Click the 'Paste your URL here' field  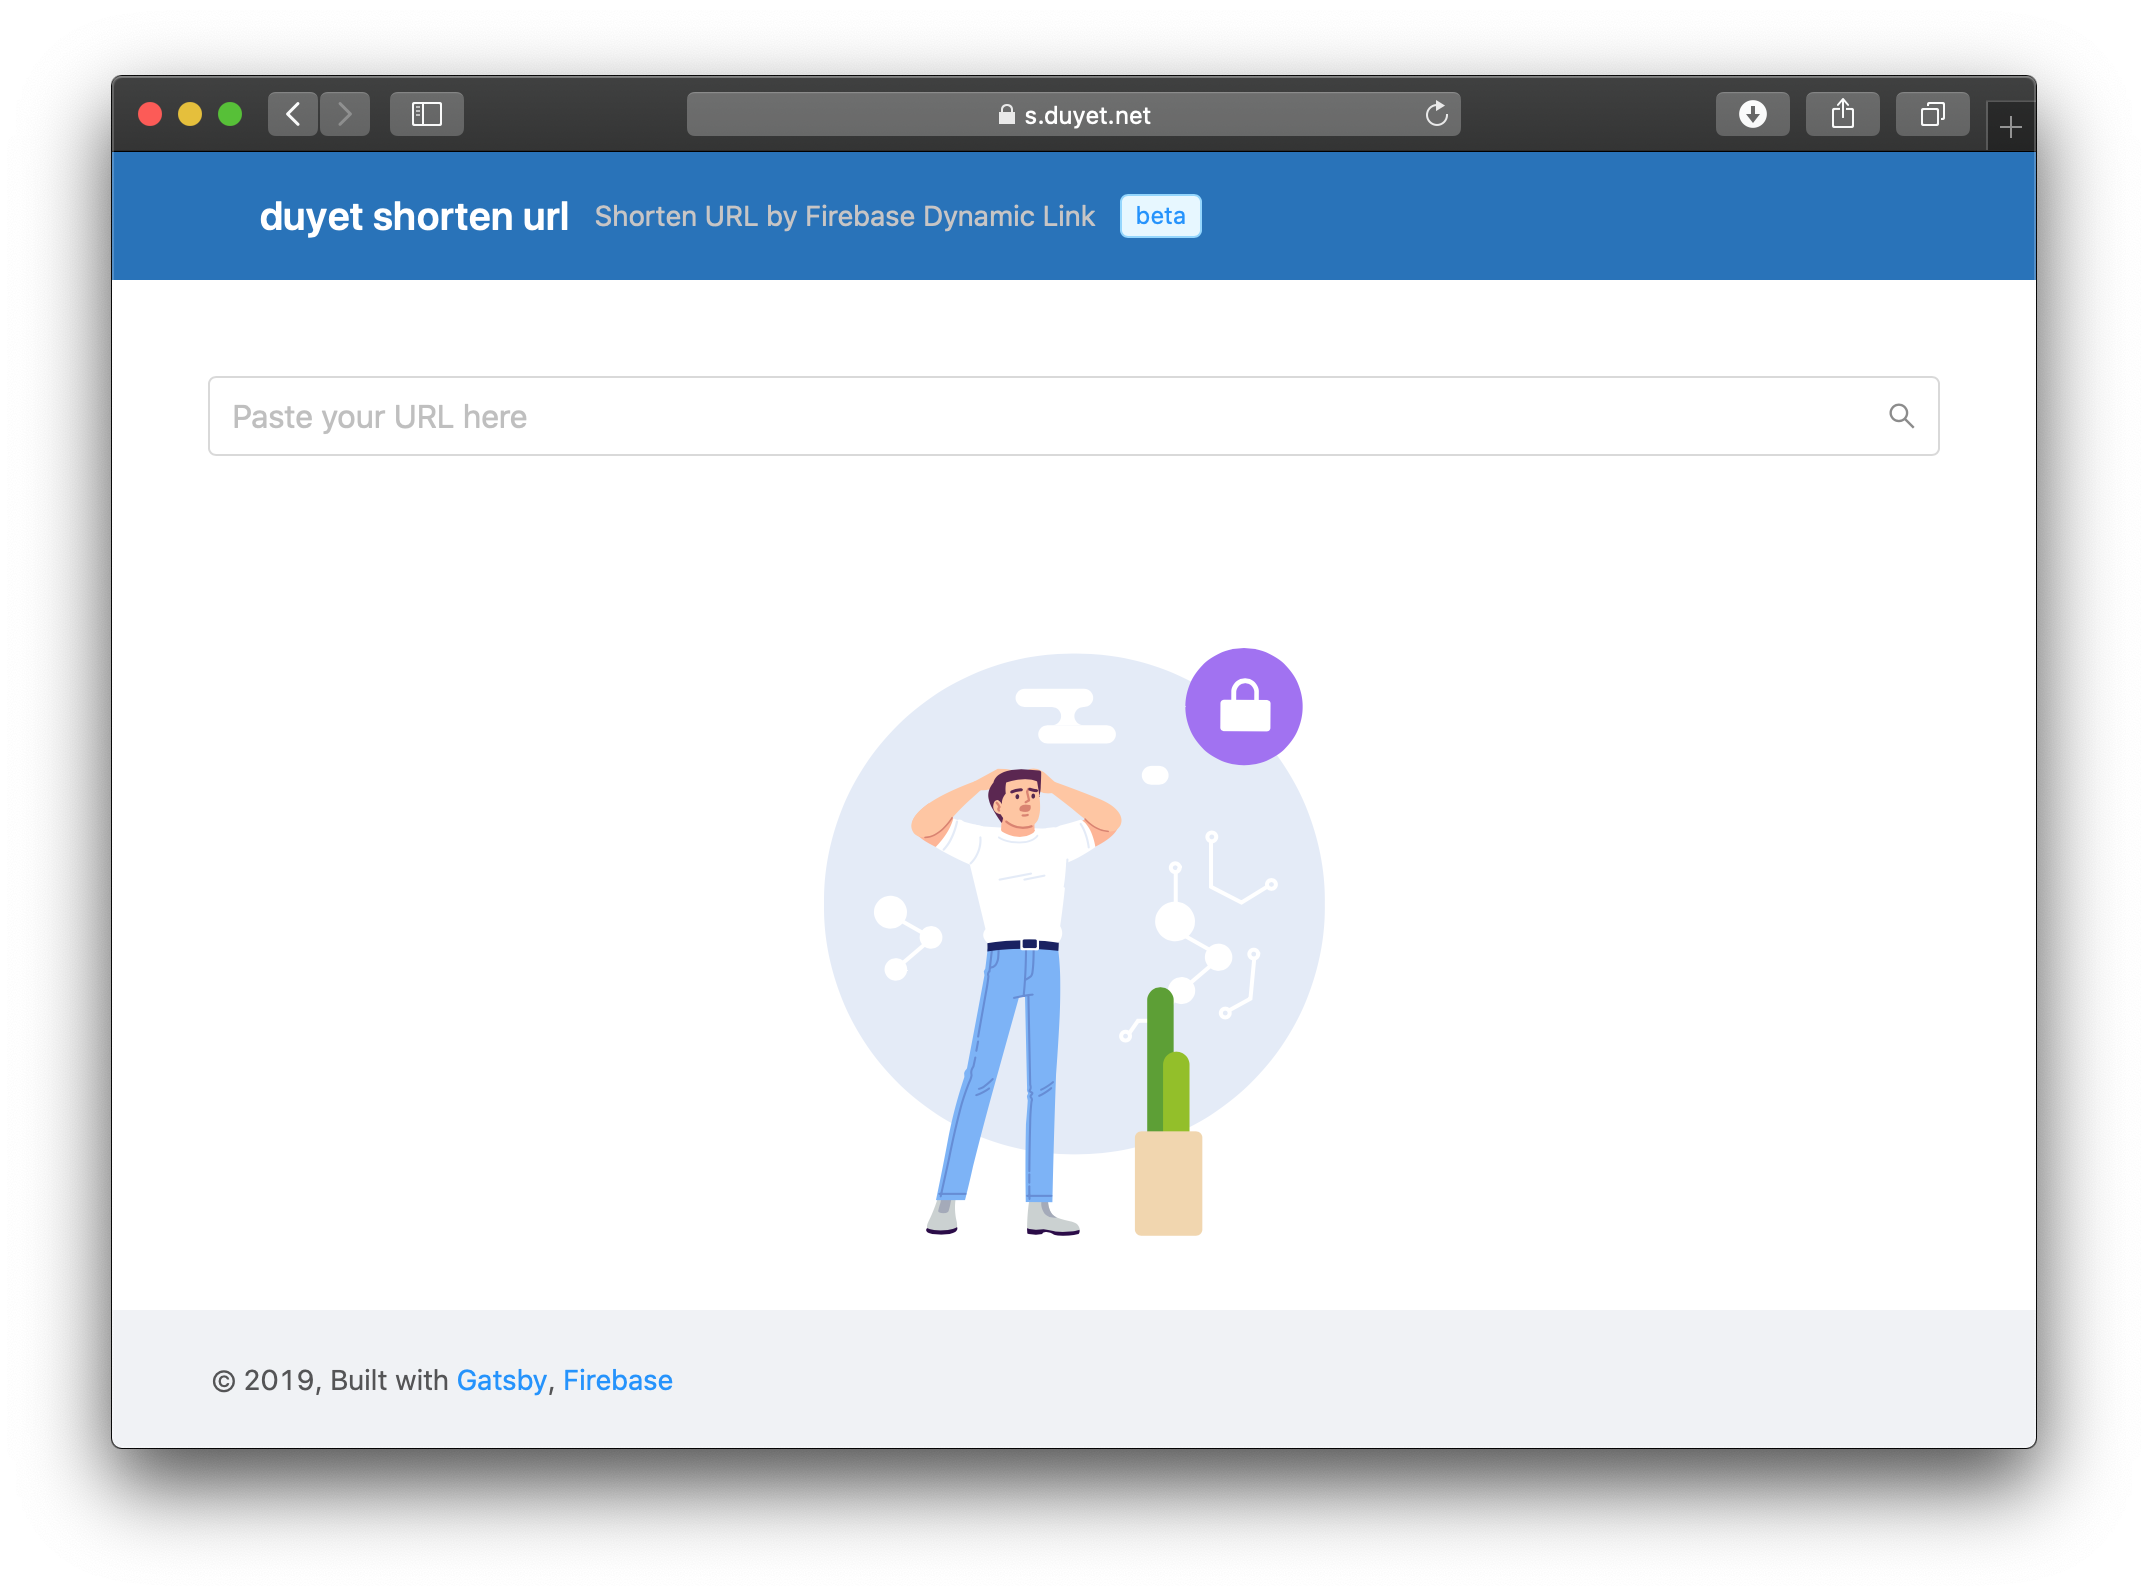coord(1040,416)
